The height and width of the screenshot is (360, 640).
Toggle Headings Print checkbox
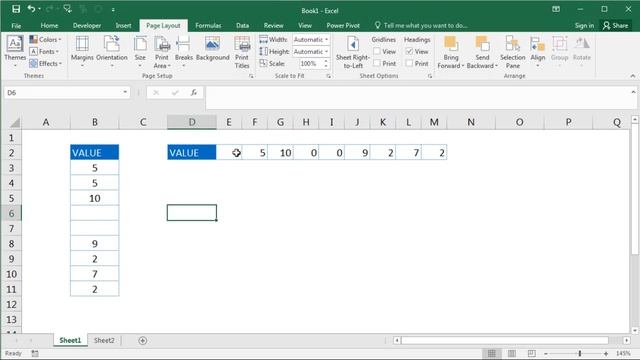tap(409, 63)
